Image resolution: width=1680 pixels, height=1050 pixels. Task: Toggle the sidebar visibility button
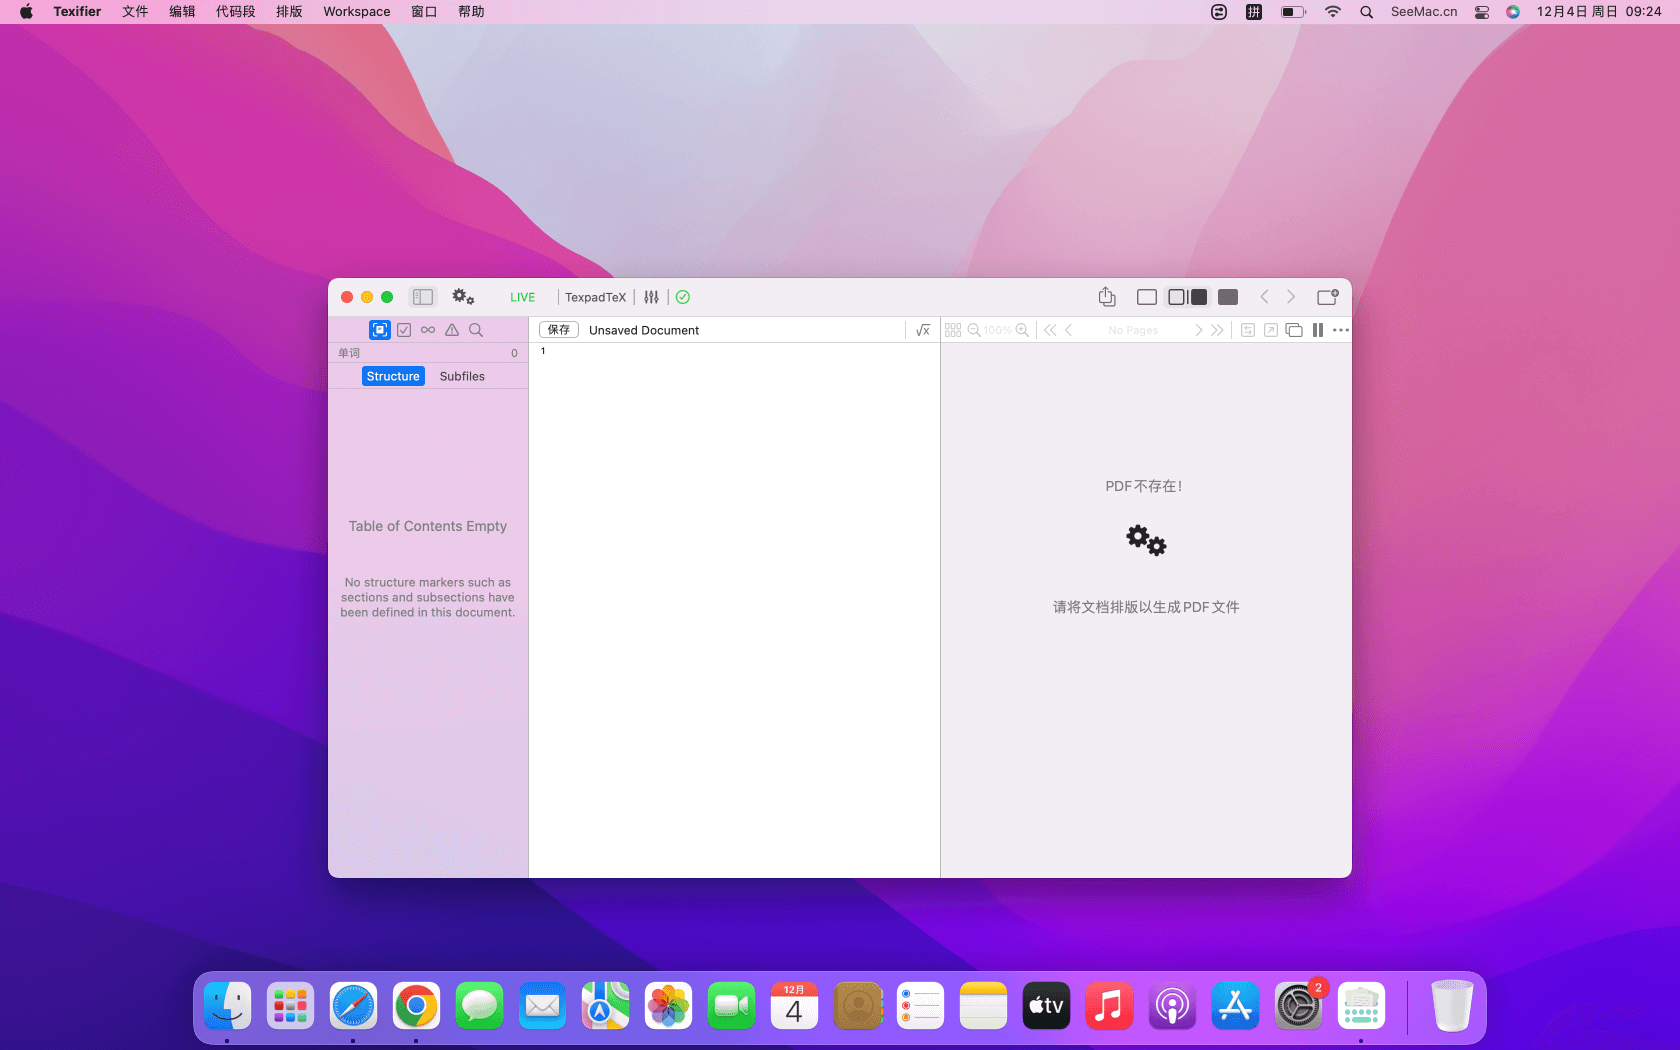[x=423, y=297]
